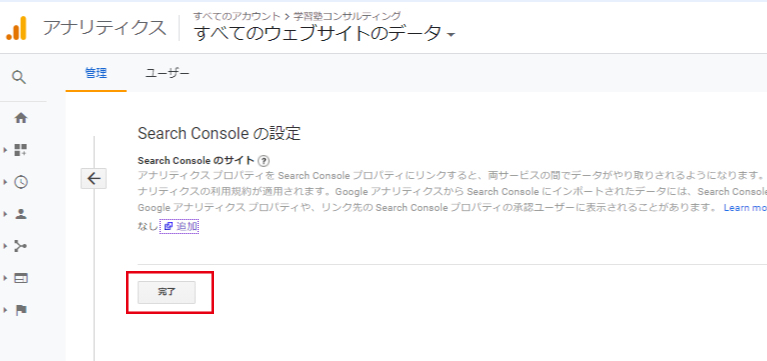Click the すべてのアカウント breadcrumb text
The image size is (767, 361).
237,16
